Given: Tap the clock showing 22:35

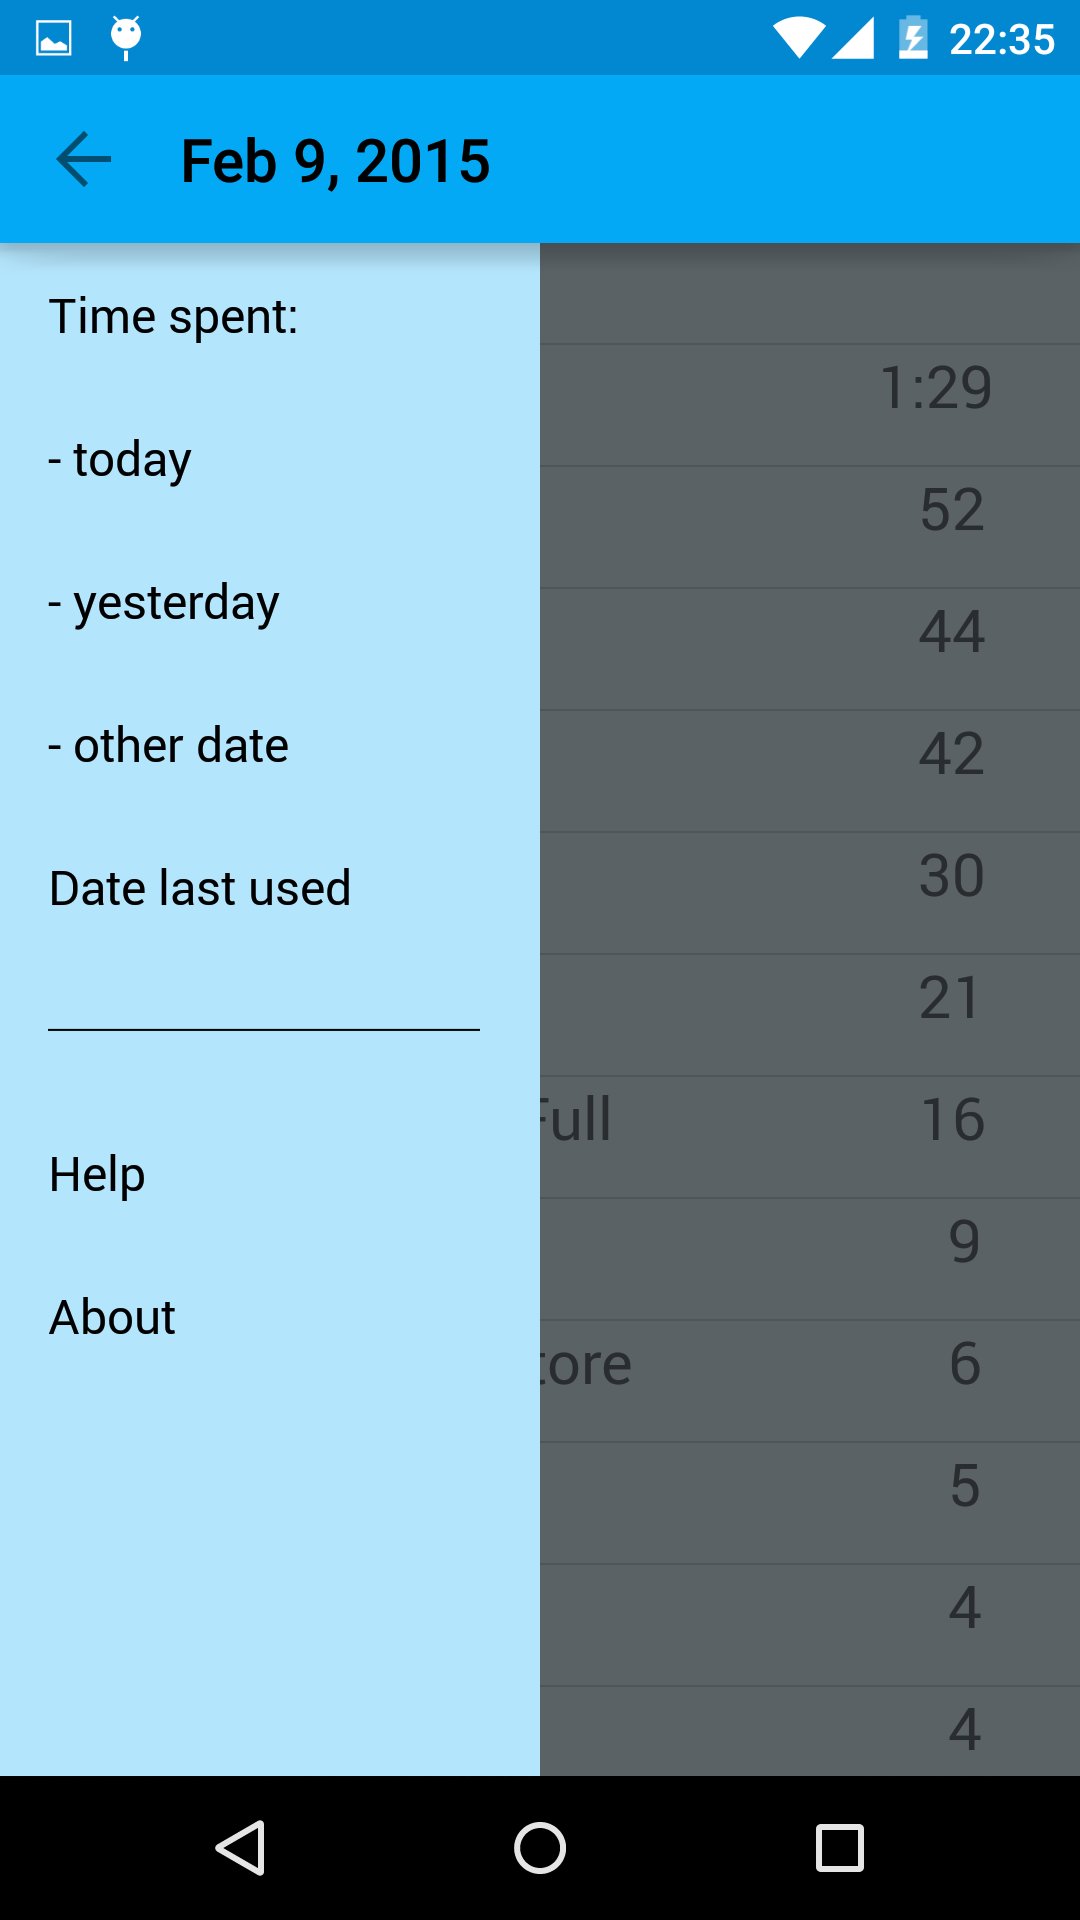Looking at the screenshot, I should [x=1001, y=40].
